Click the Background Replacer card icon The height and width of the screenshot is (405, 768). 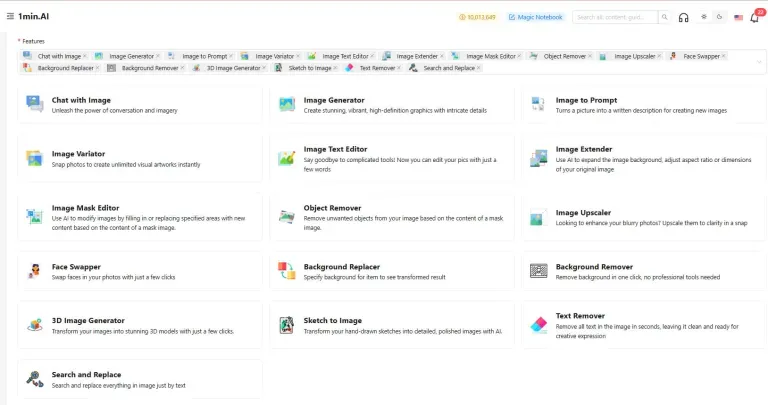[x=287, y=271]
